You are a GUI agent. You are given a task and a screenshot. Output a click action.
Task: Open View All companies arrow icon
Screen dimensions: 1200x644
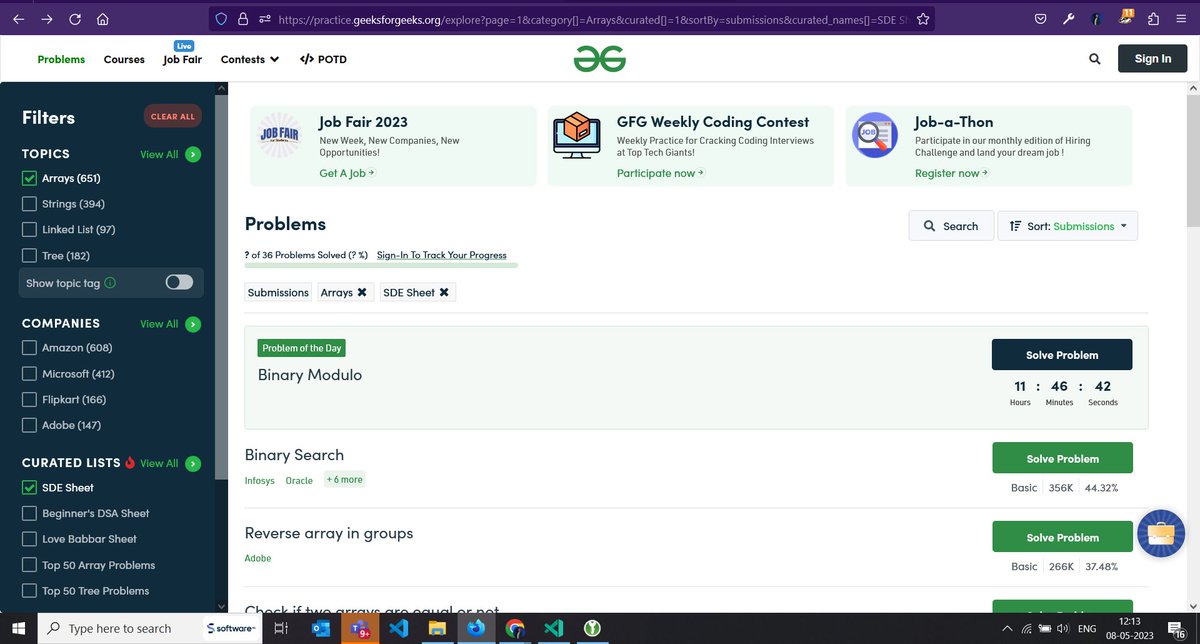(193, 324)
